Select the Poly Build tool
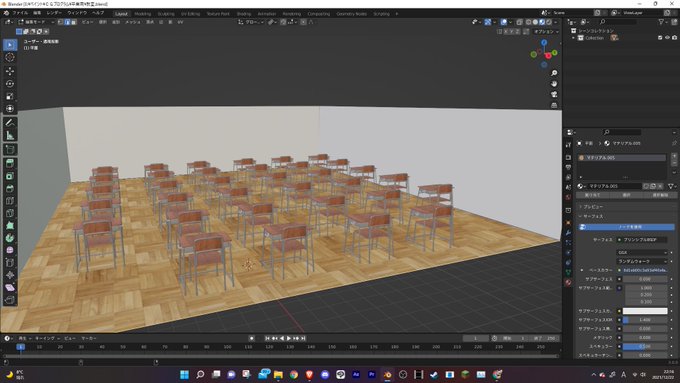 tap(10, 226)
